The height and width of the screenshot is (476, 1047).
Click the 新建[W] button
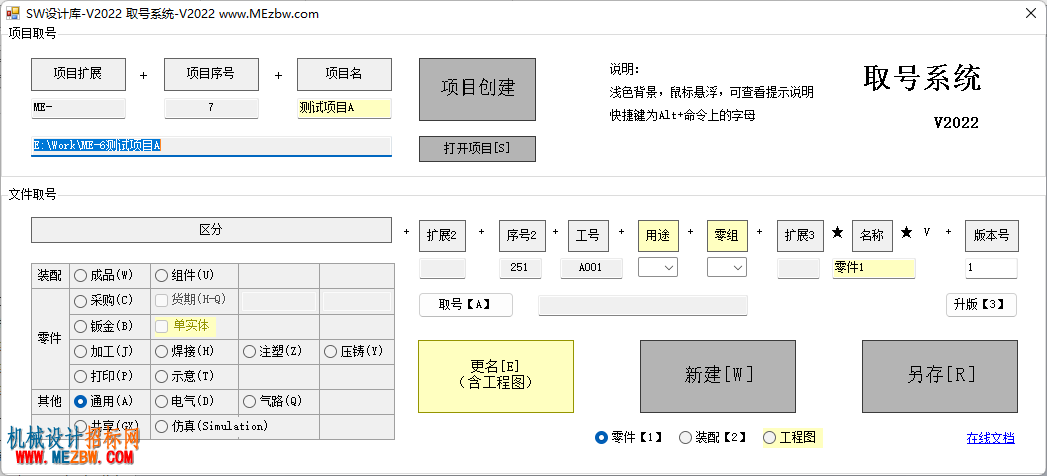click(718, 376)
